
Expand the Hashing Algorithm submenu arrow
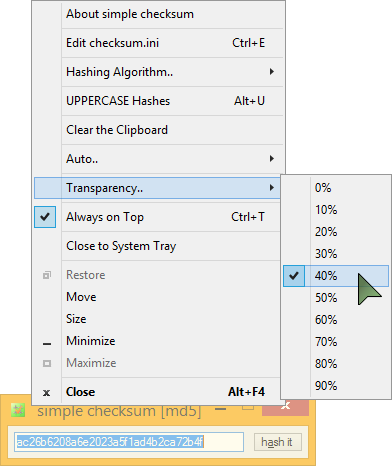tap(272, 72)
